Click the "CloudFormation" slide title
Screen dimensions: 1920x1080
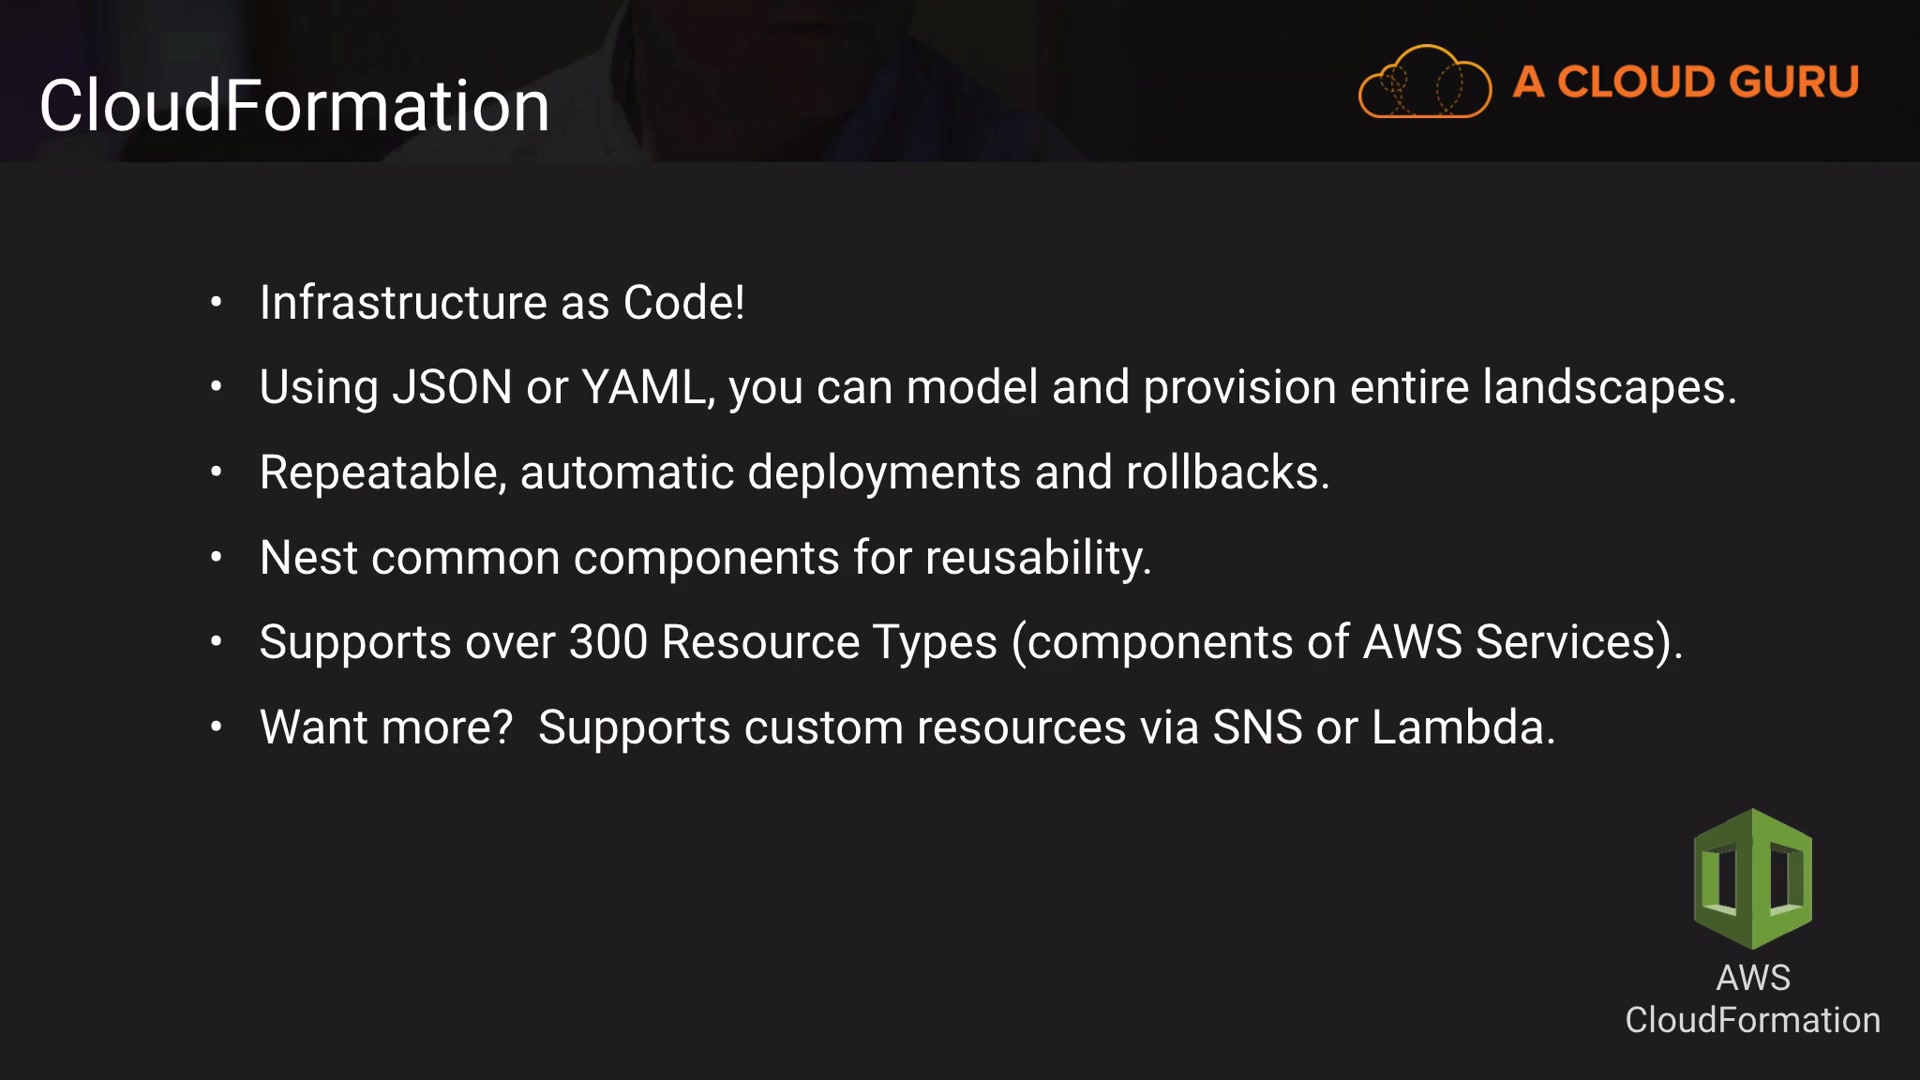pyautogui.click(x=294, y=106)
